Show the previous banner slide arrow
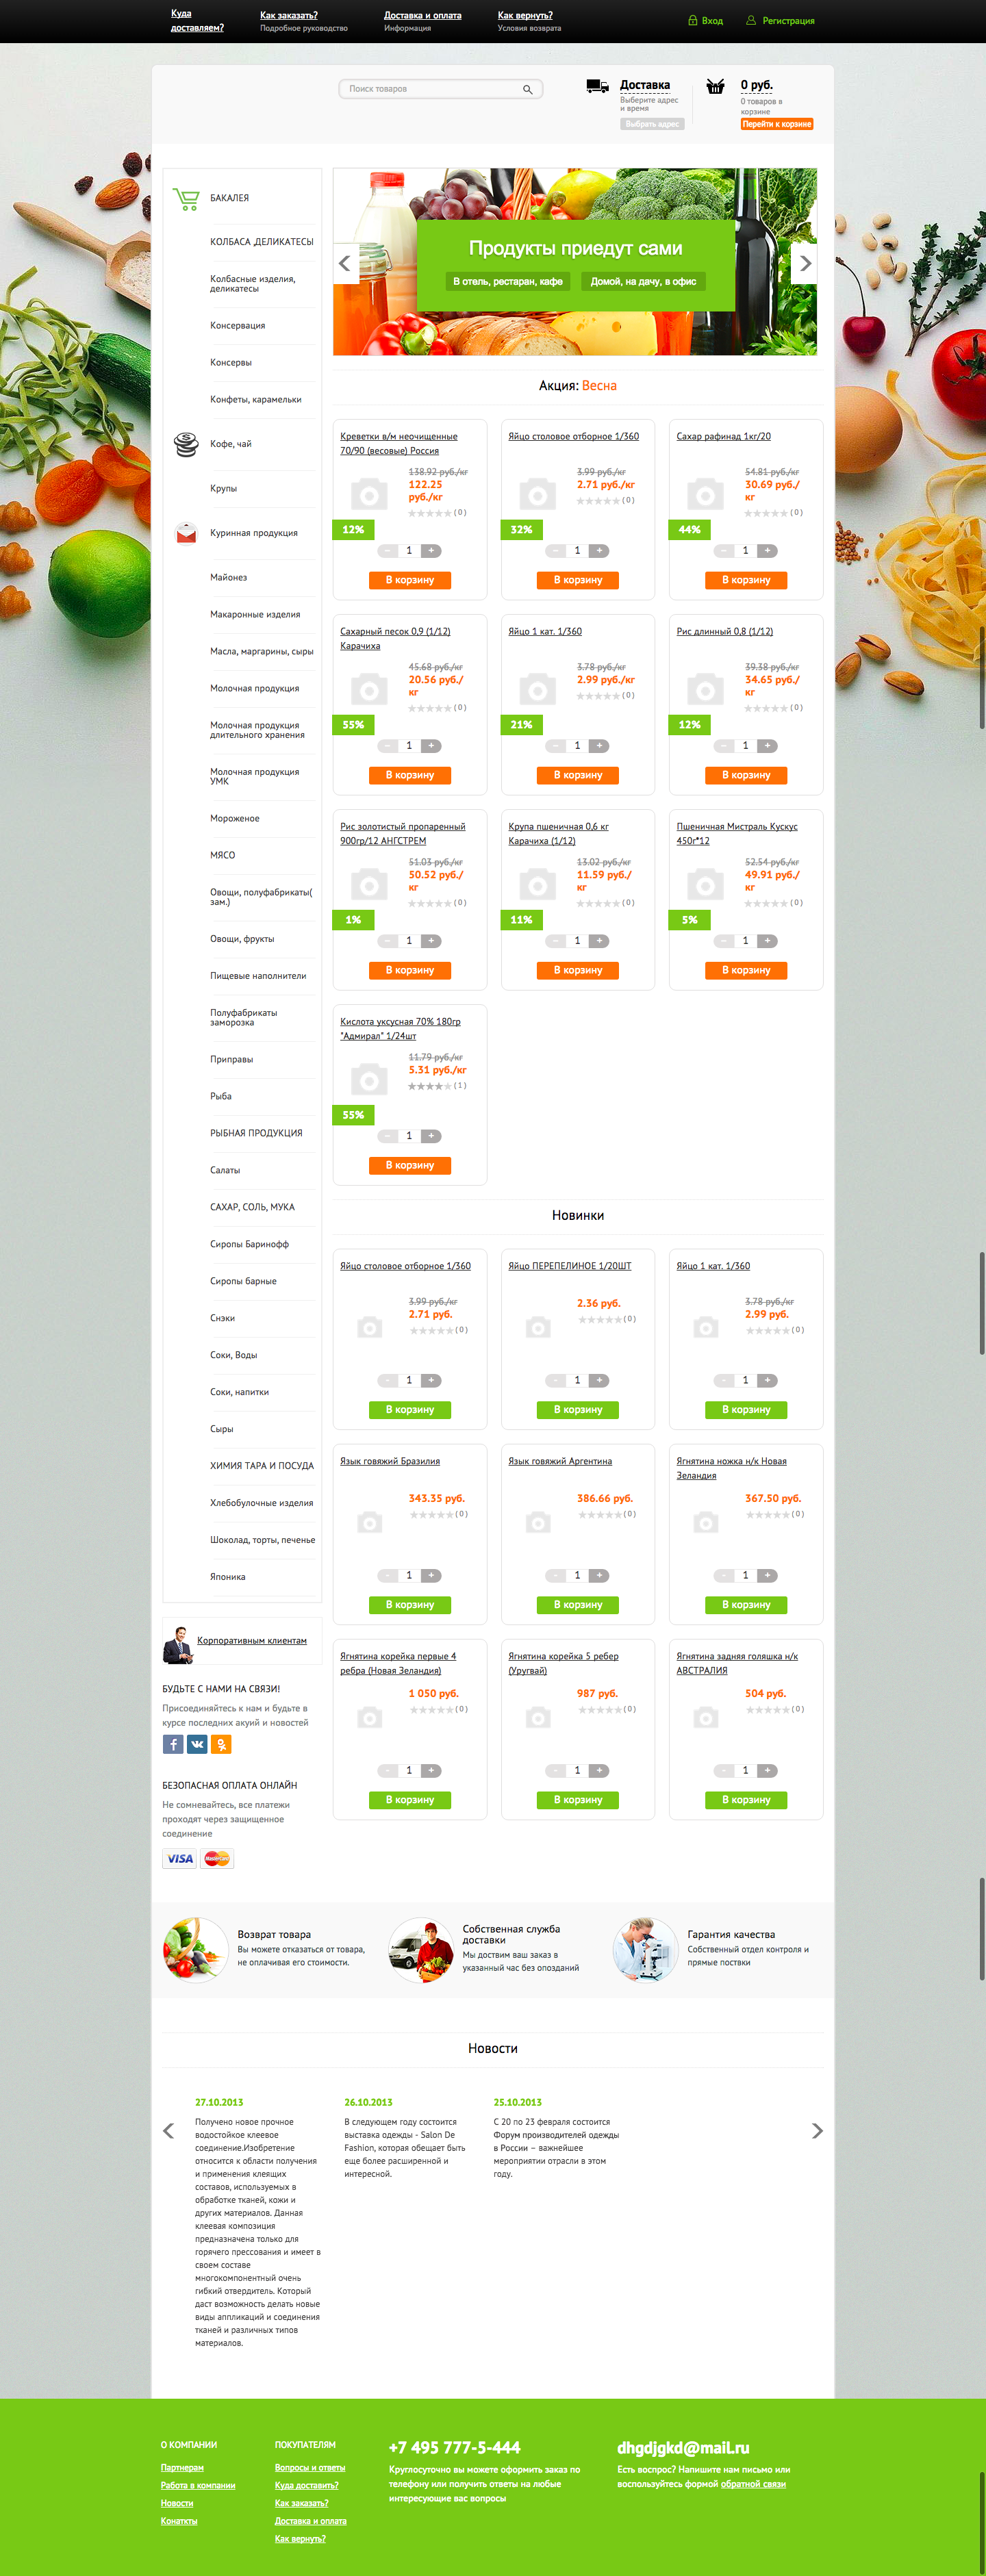The width and height of the screenshot is (986, 2576). click(346, 264)
